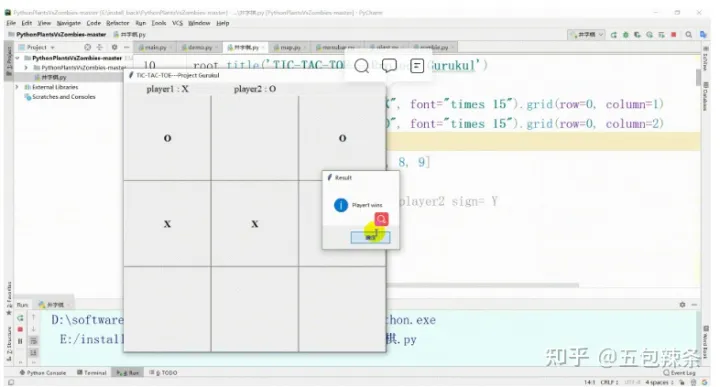The width and height of the screenshot is (720, 387).
Task: Click the center X cell on the board
Action: coord(254,224)
